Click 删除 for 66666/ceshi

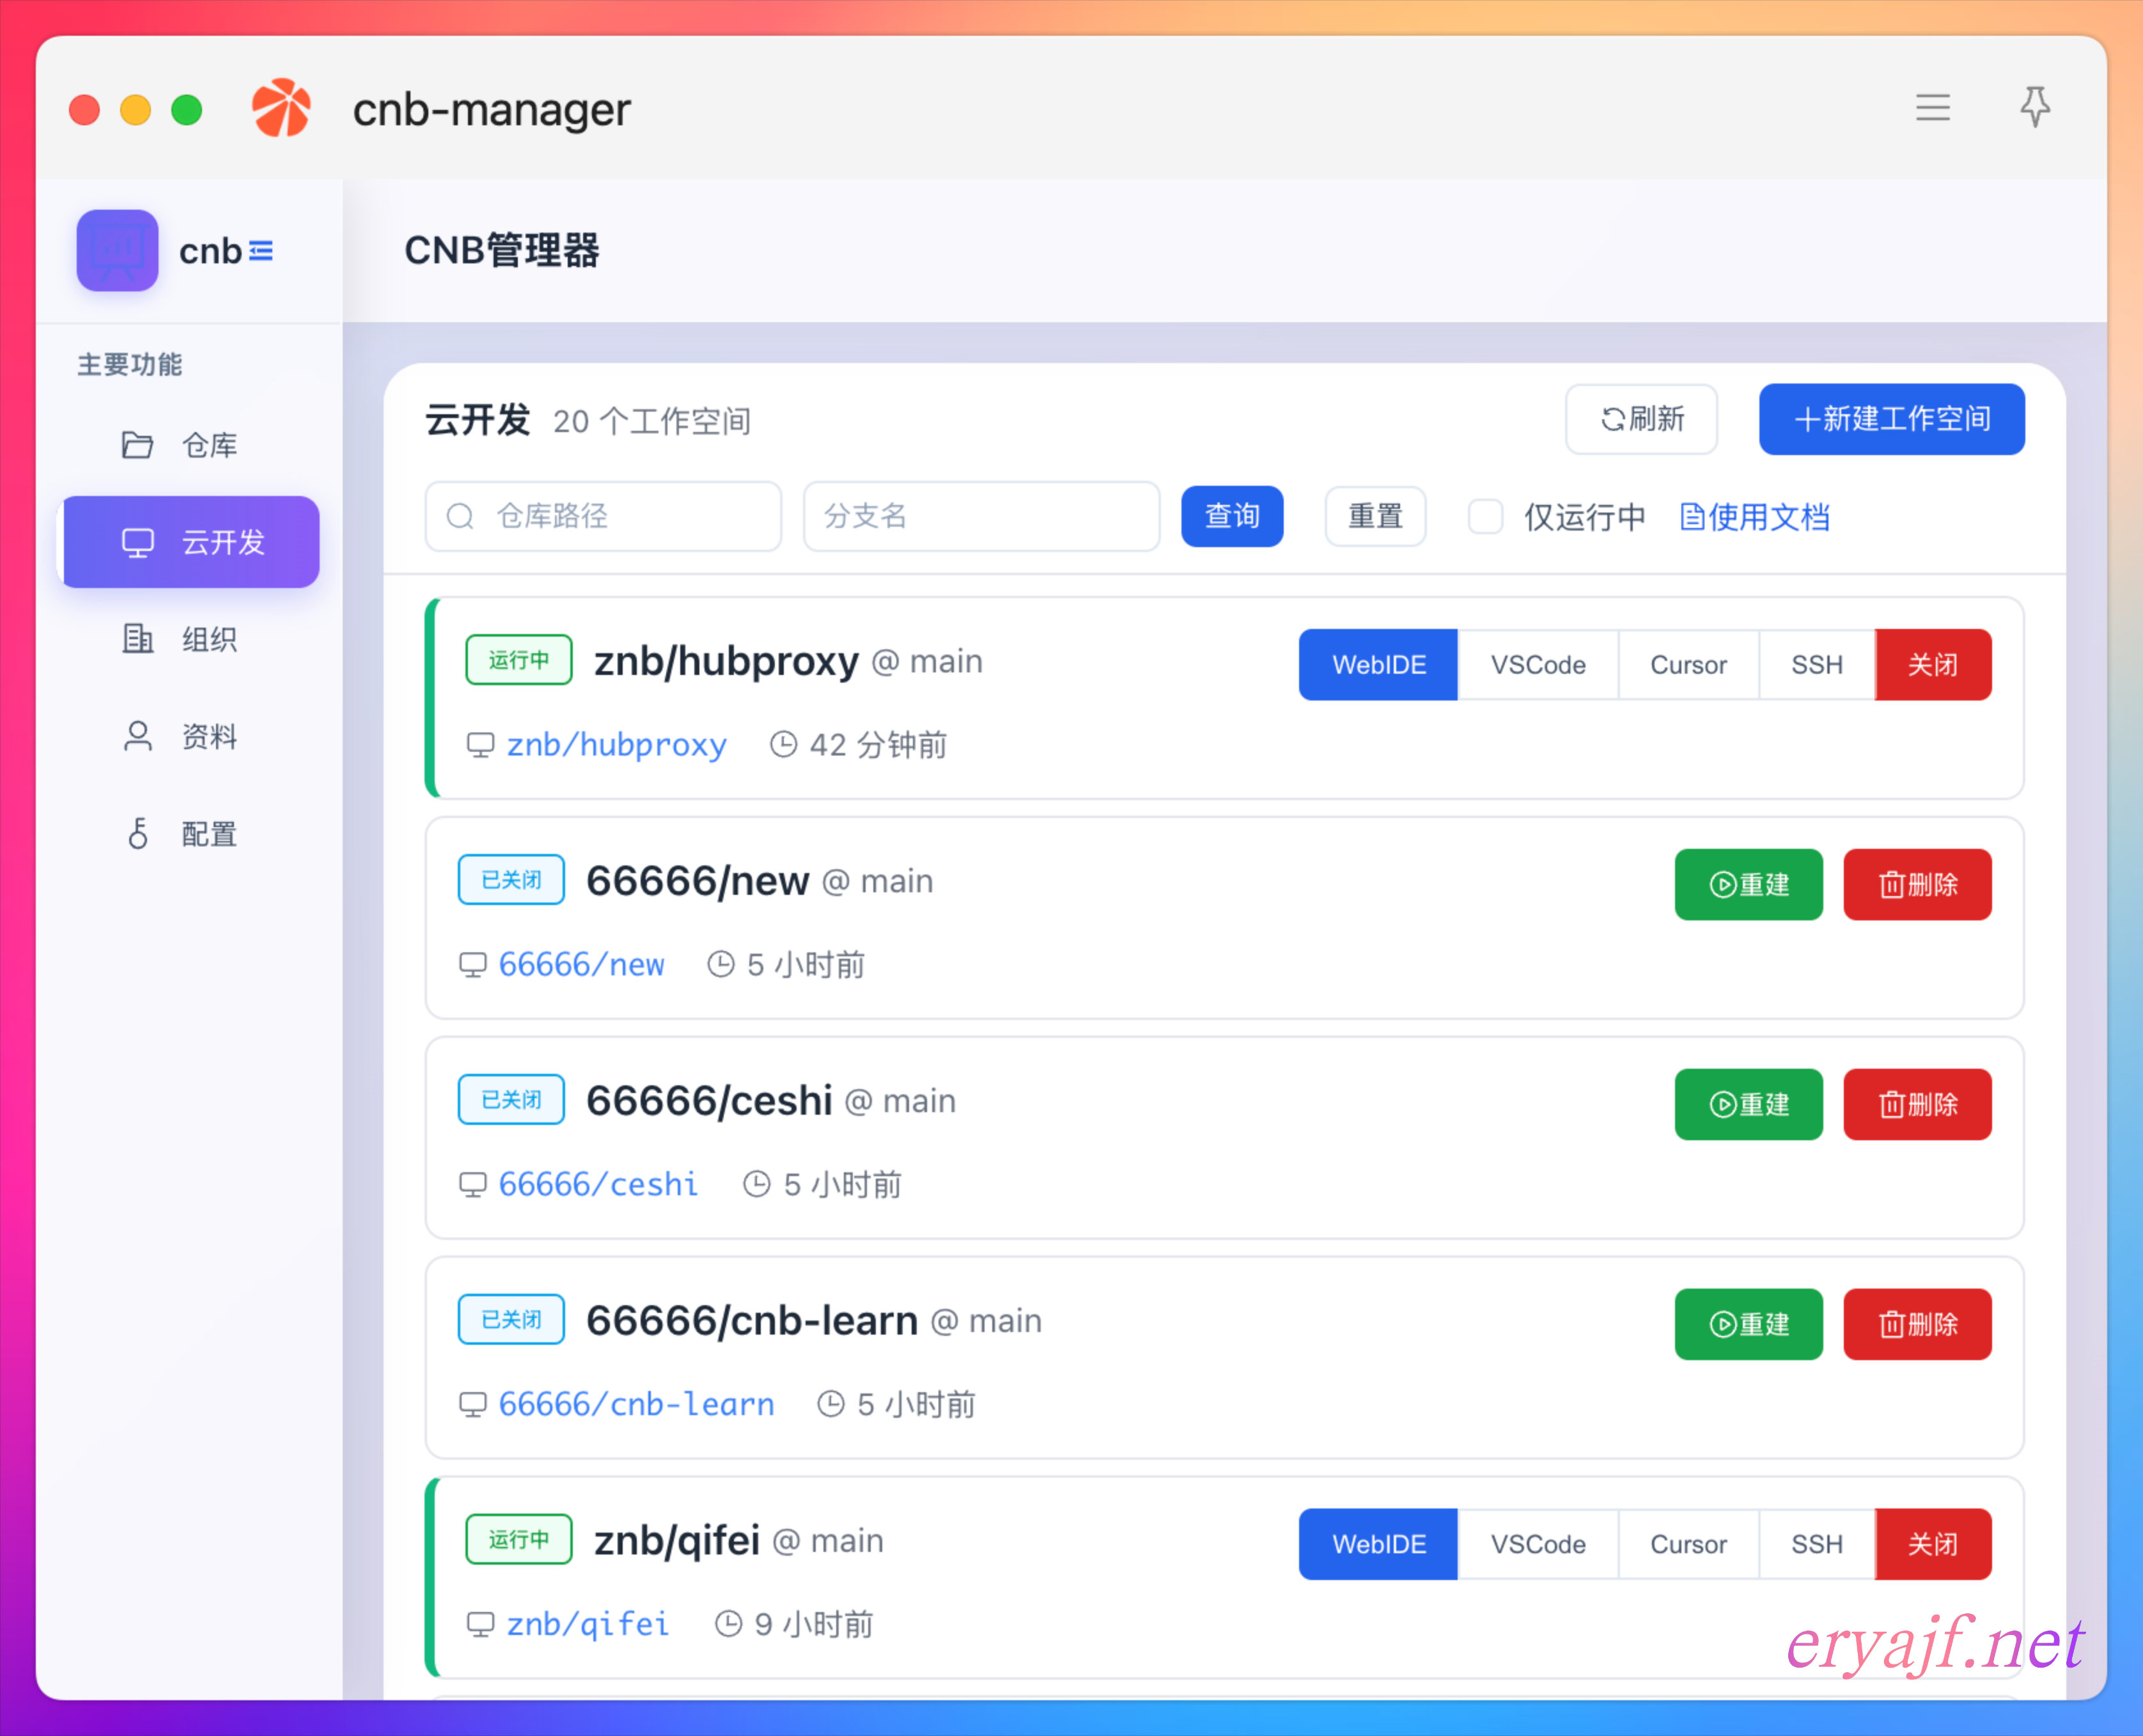click(x=1917, y=1105)
